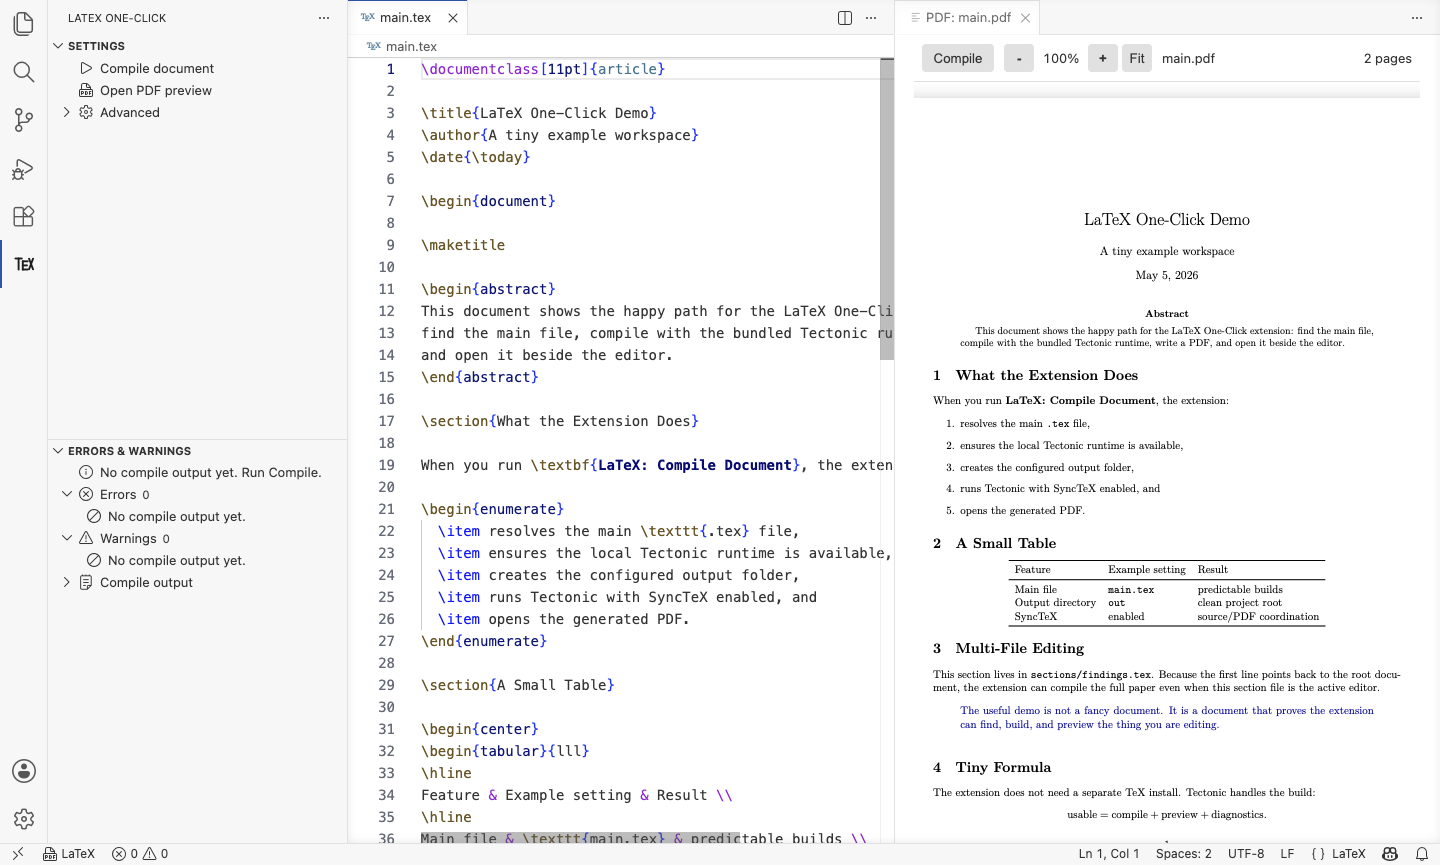Open the Source Control view icon
Viewport: 1440px width, 865px height.
tap(24, 120)
